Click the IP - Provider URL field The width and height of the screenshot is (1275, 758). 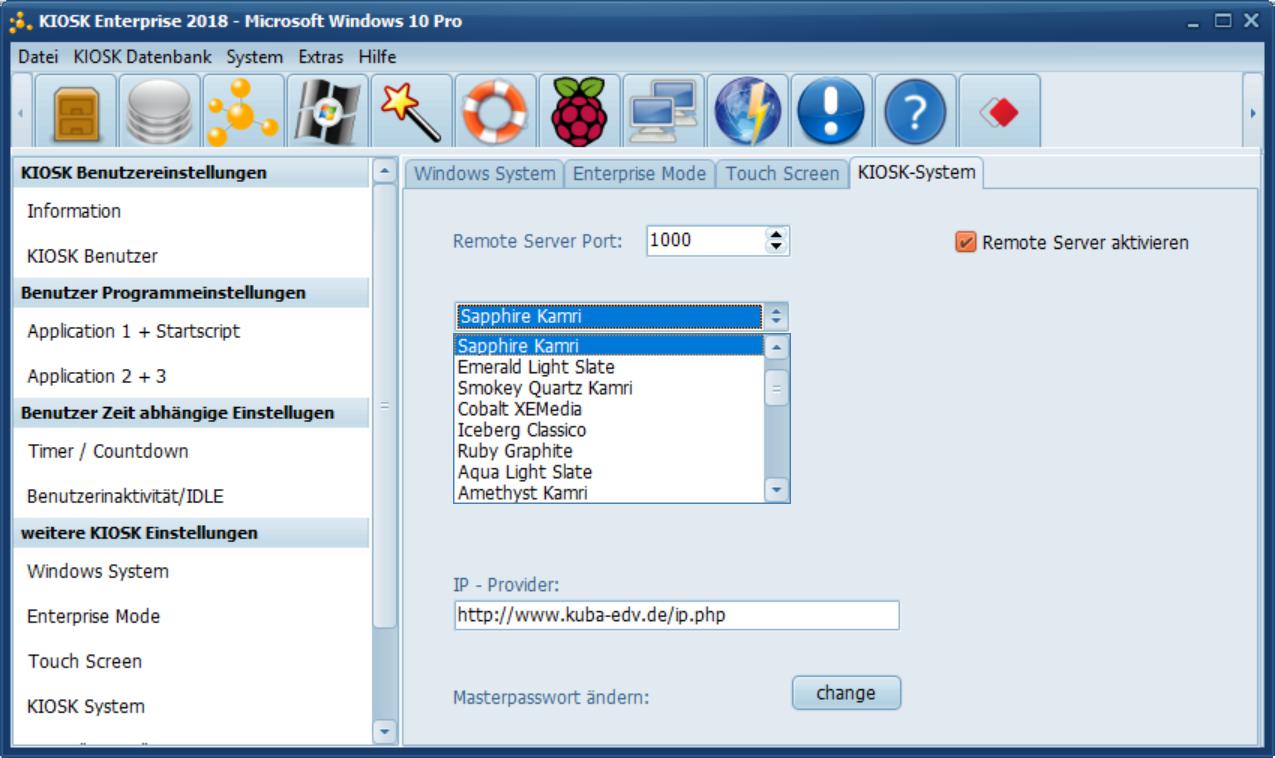(x=676, y=615)
